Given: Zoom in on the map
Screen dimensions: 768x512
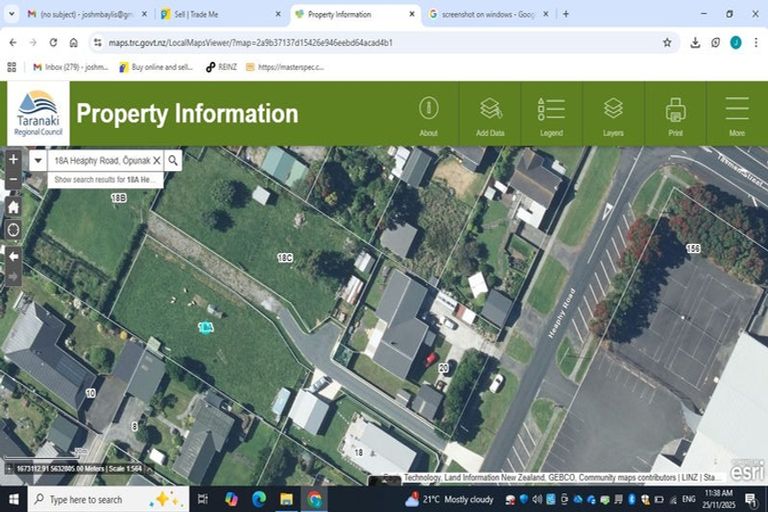Looking at the screenshot, I should point(13,159).
